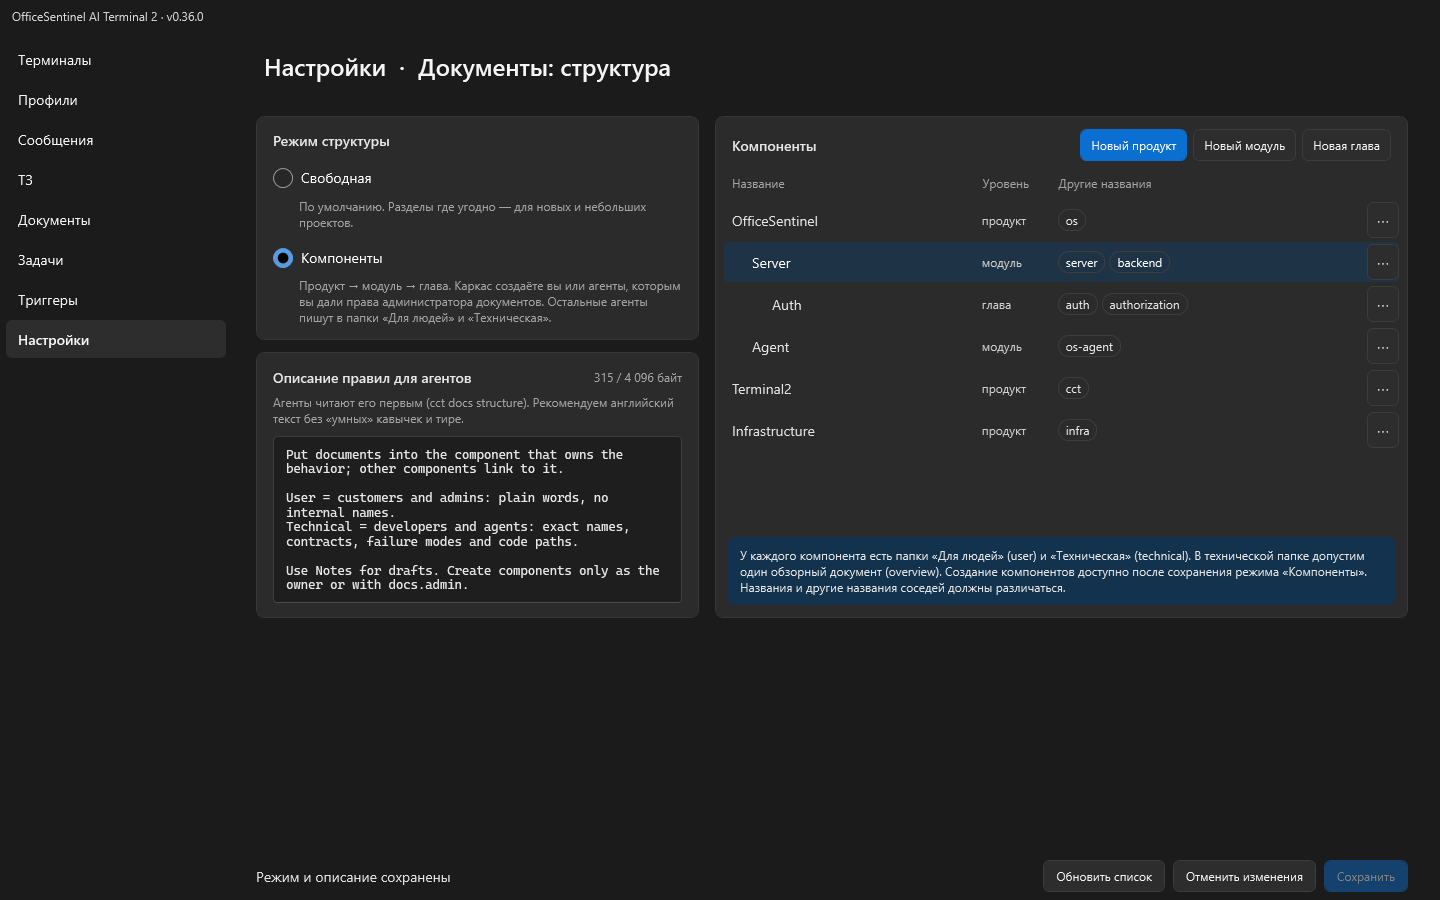Viewport: 1440px width, 900px height.
Task: Focus the agent rules description text area
Action: click(x=477, y=519)
